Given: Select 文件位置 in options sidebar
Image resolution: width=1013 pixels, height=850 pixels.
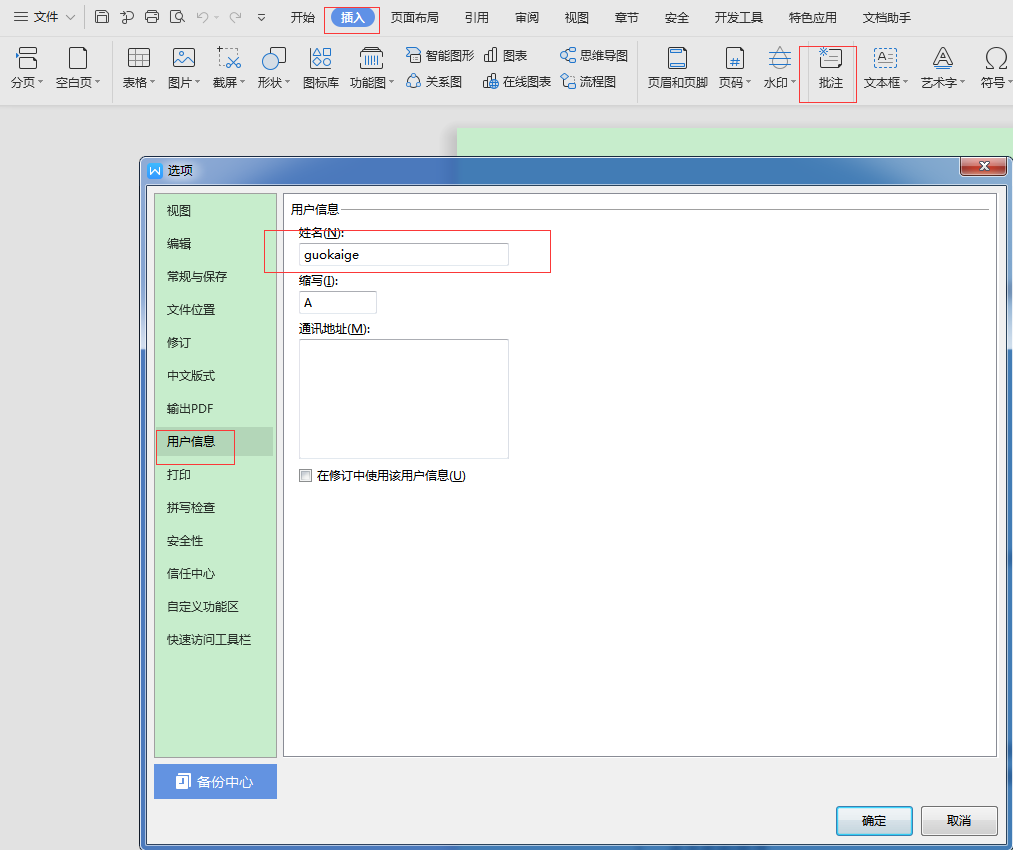Looking at the screenshot, I should tap(191, 309).
